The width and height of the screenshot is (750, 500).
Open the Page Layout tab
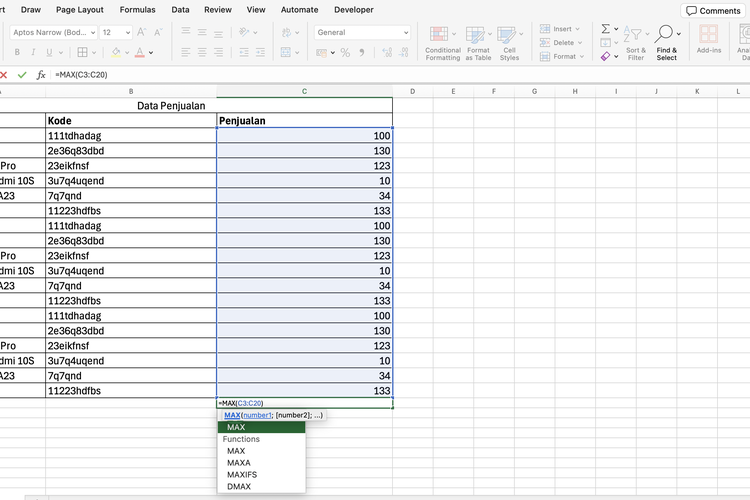pyautogui.click(x=80, y=9)
